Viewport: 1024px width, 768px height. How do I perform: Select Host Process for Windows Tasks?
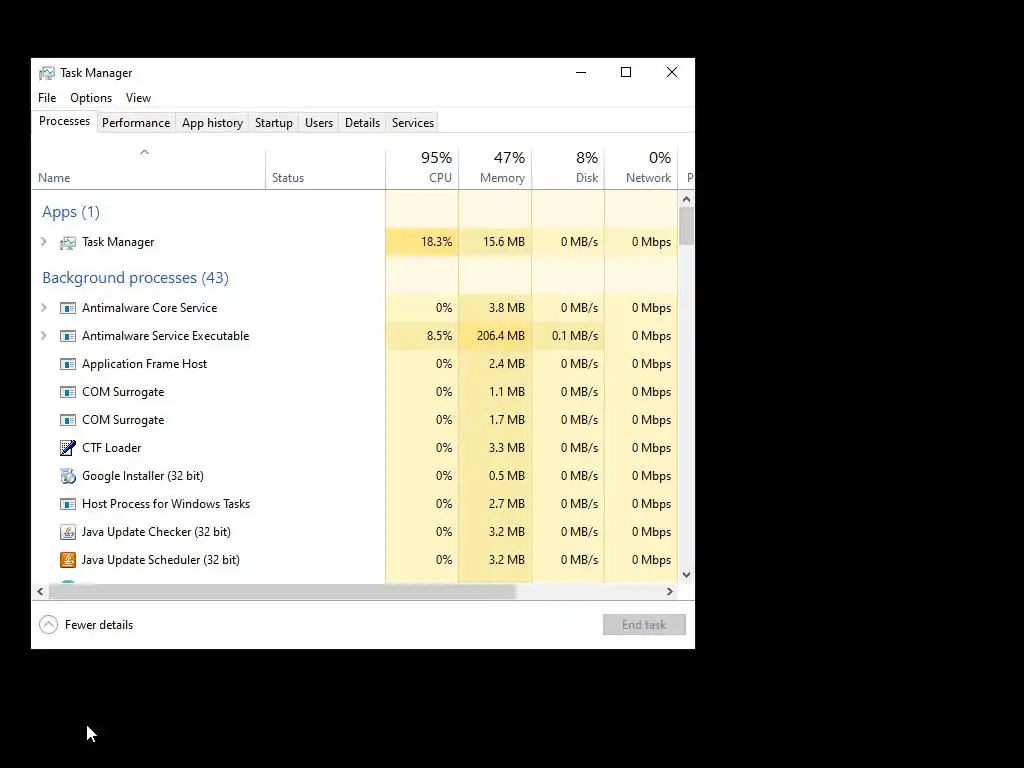click(x=166, y=504)
